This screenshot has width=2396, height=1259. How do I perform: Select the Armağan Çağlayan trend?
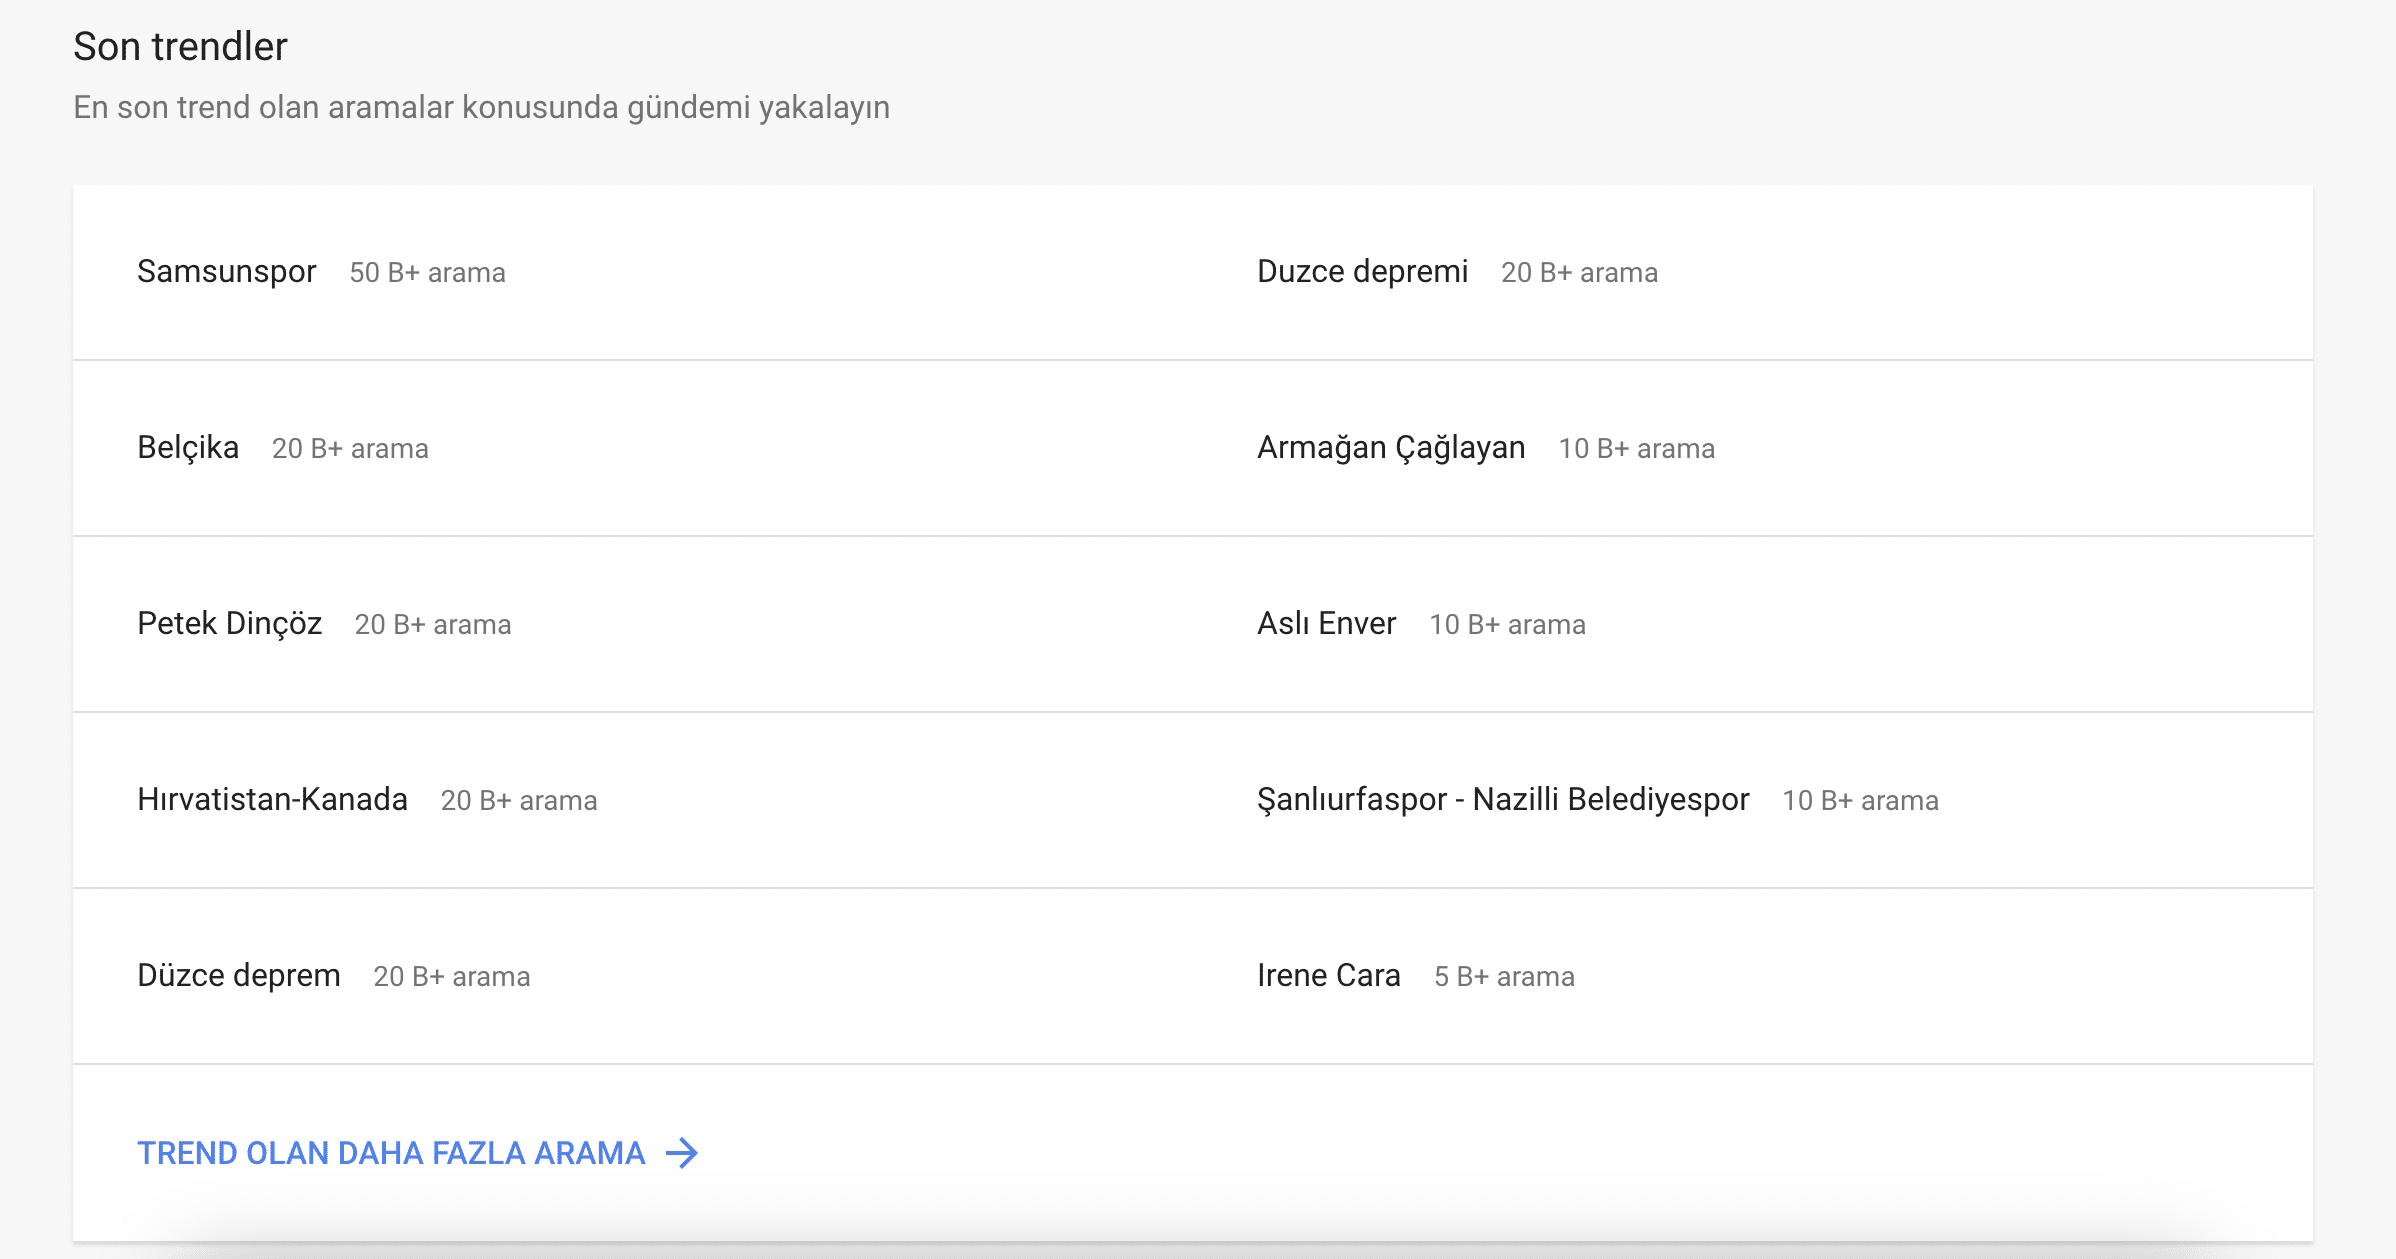click(1391, 448)
